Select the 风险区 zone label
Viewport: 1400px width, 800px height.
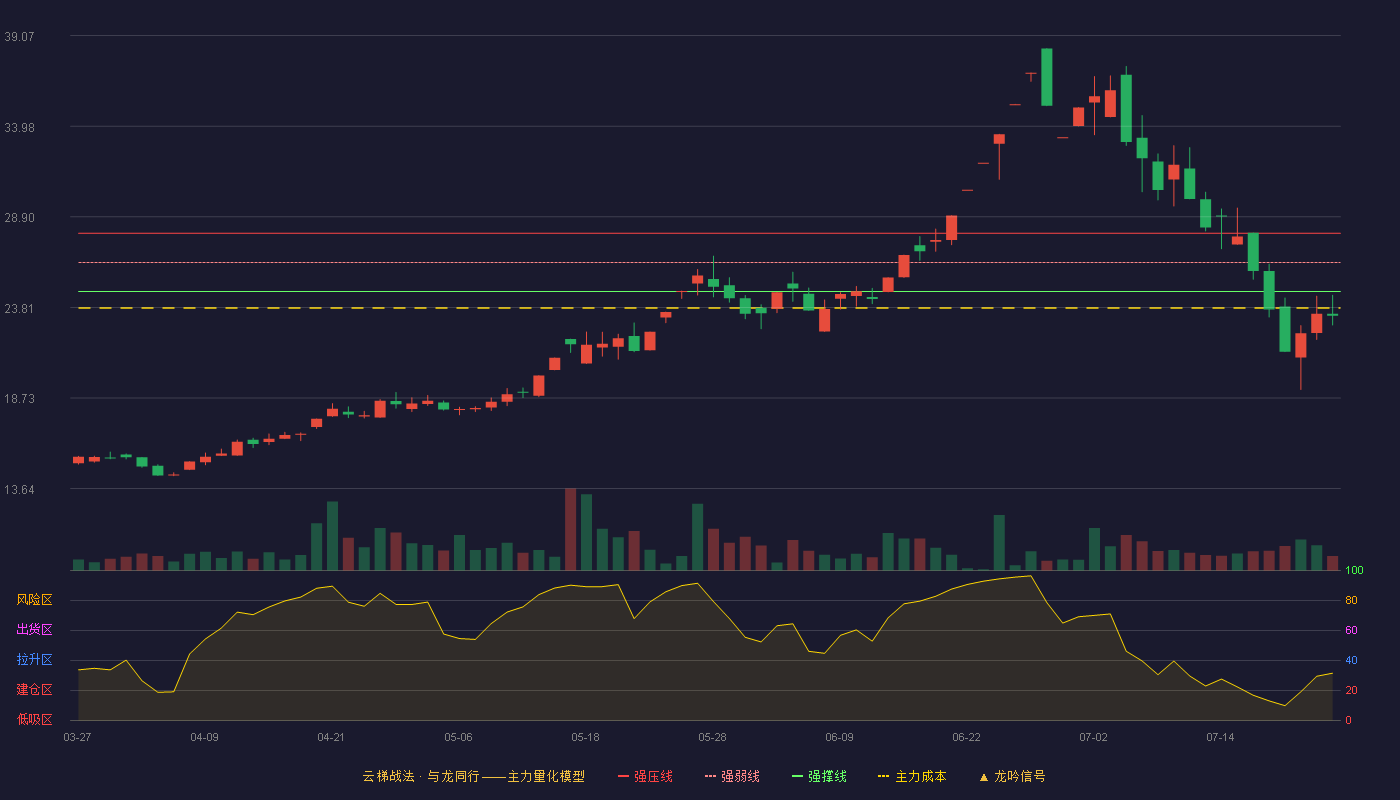click(34, 600)
